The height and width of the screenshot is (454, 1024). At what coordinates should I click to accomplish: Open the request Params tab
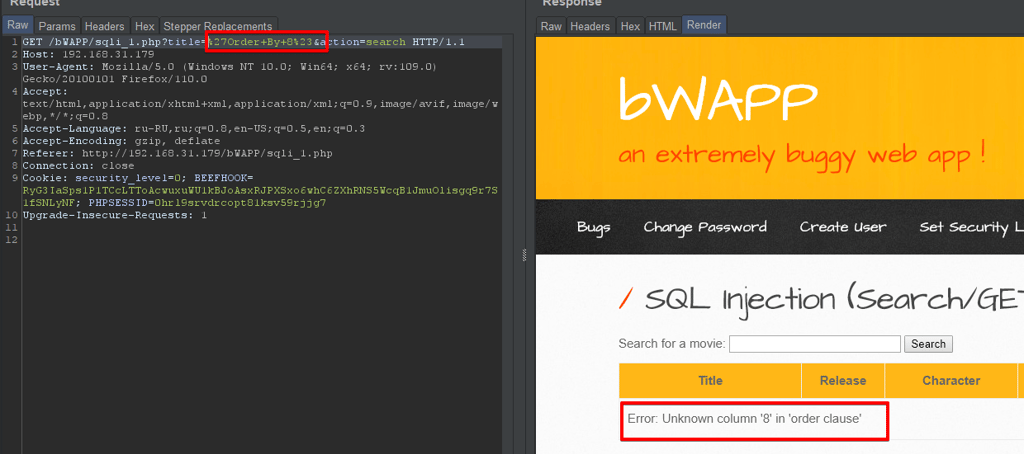57,26
